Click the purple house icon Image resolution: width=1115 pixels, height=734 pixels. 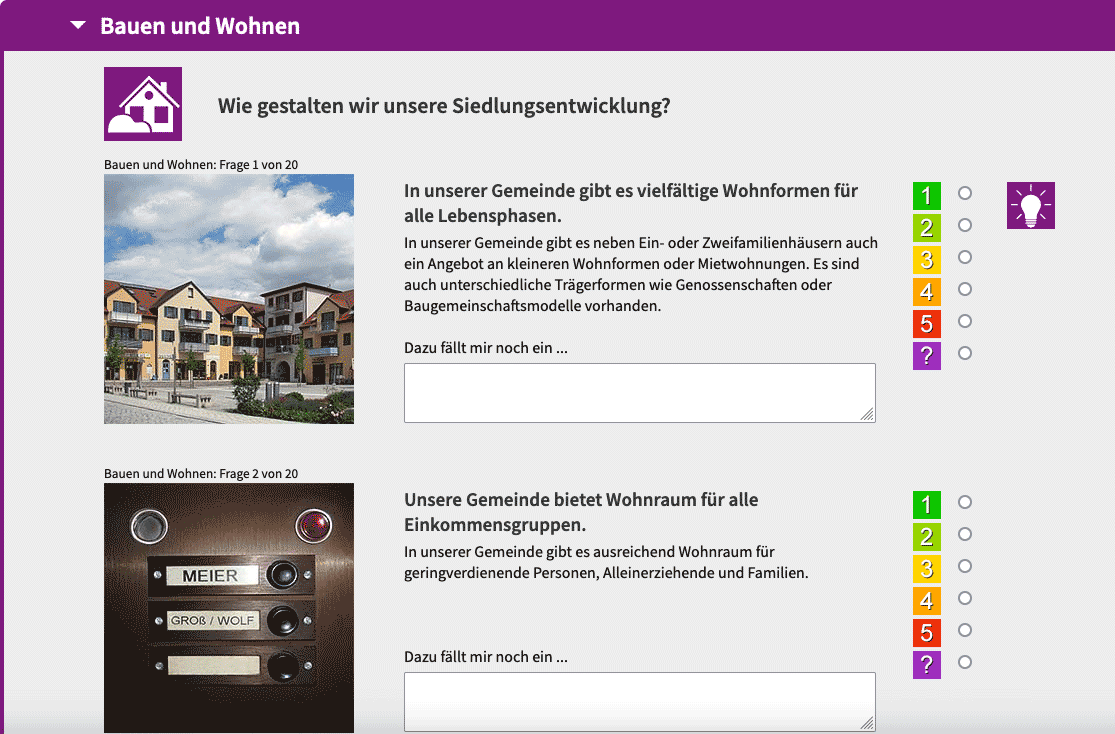click(x=143, y=104)
